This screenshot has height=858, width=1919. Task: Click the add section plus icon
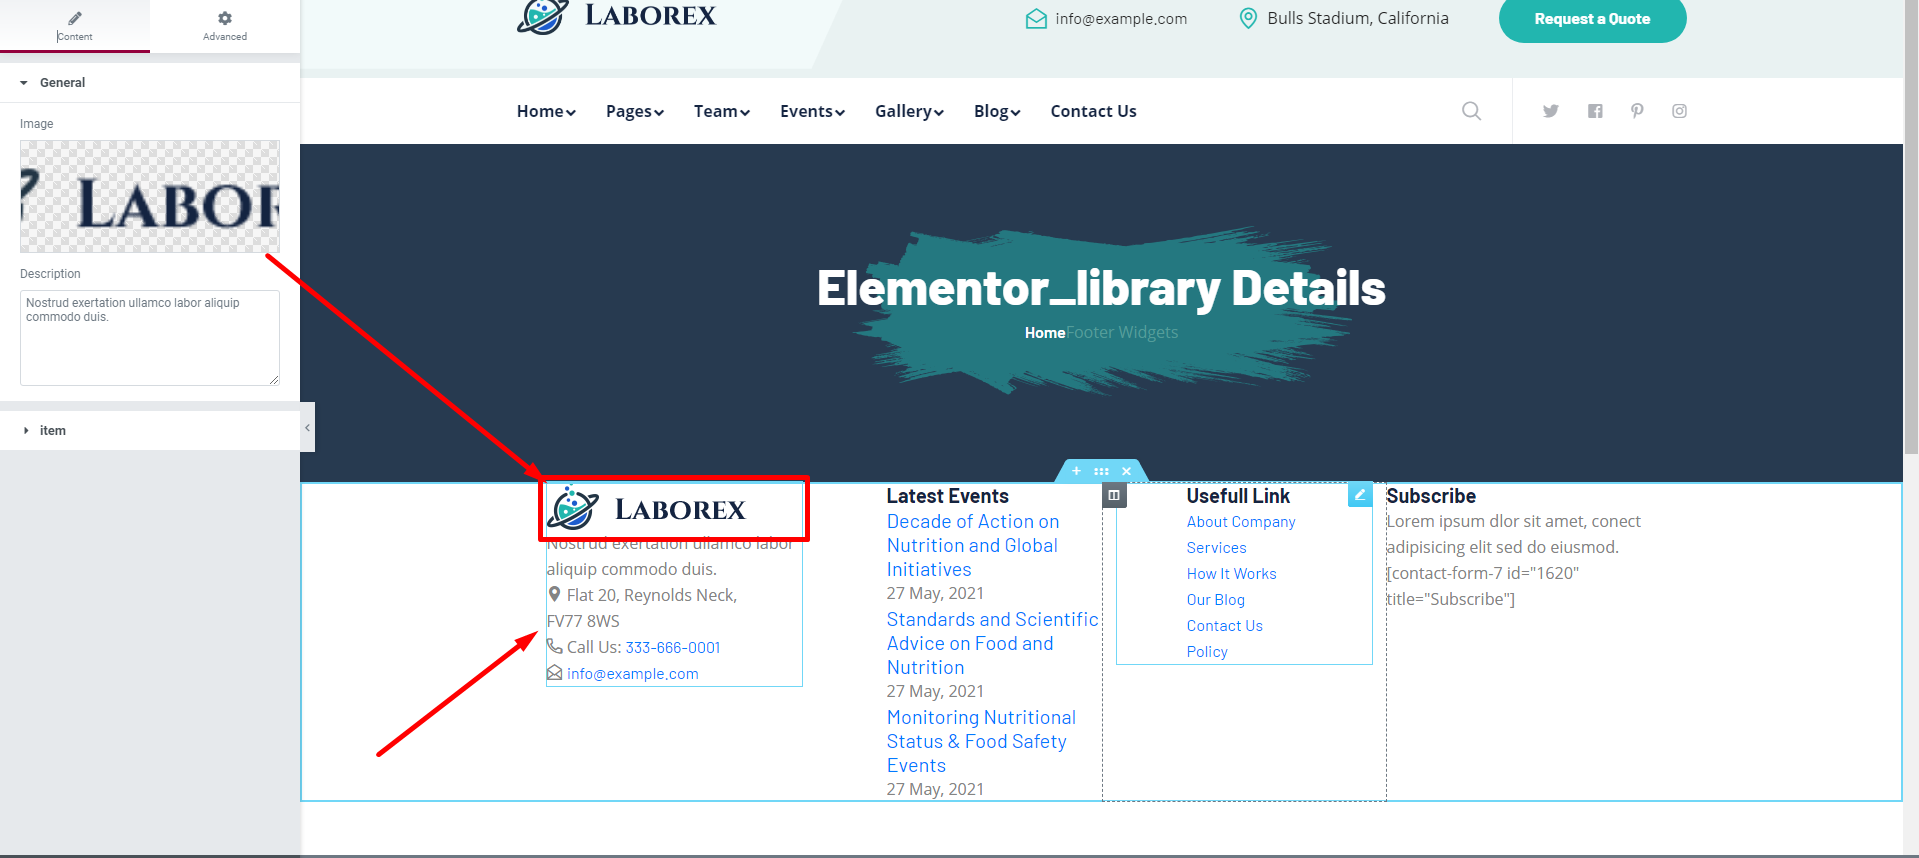(1076, 471)
